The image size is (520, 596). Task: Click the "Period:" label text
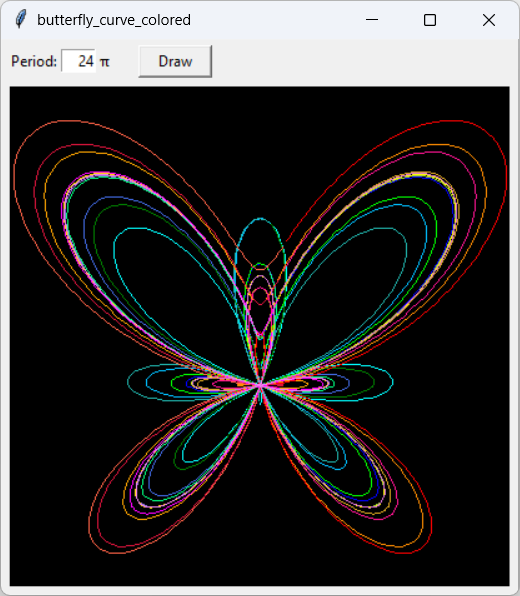point(34,61)
